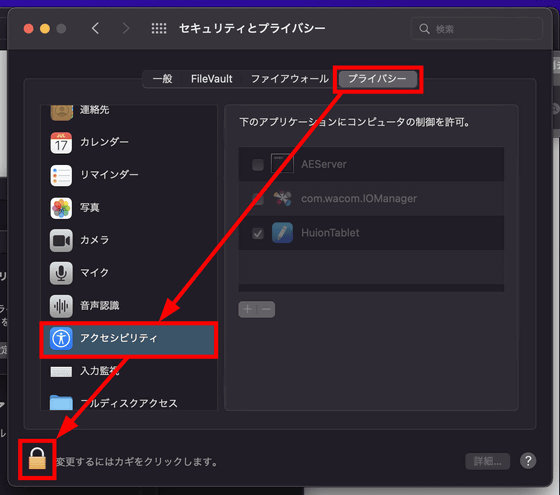Show all preferences grid icon
Screen dimensions: 560x495
[x=159, y=28]
